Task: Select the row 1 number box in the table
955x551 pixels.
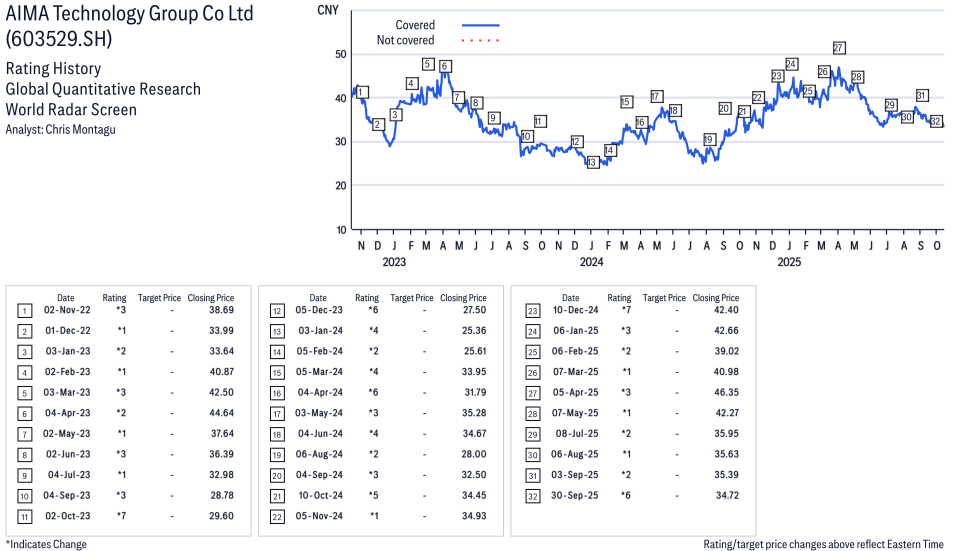Action: 24,310
